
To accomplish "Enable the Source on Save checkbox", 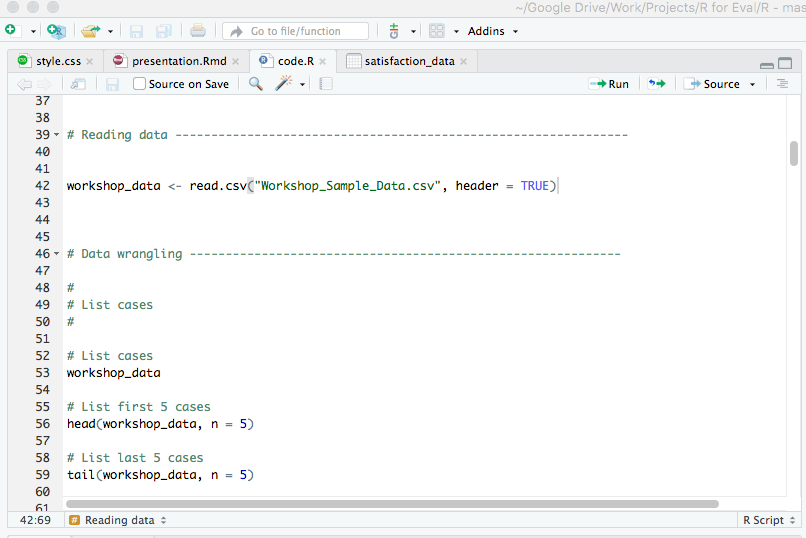I will click(140, 84).
